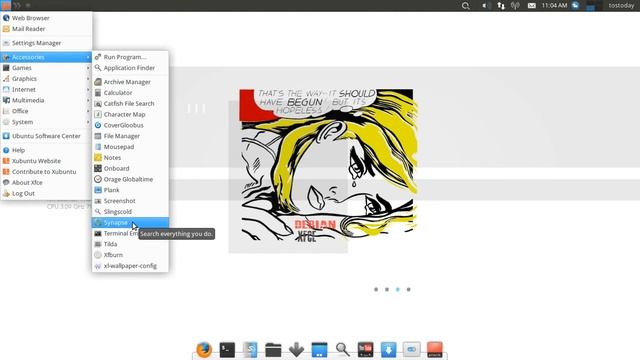
Task: Click the light gray switch icon in dock
Action: (x=411, y=350)
